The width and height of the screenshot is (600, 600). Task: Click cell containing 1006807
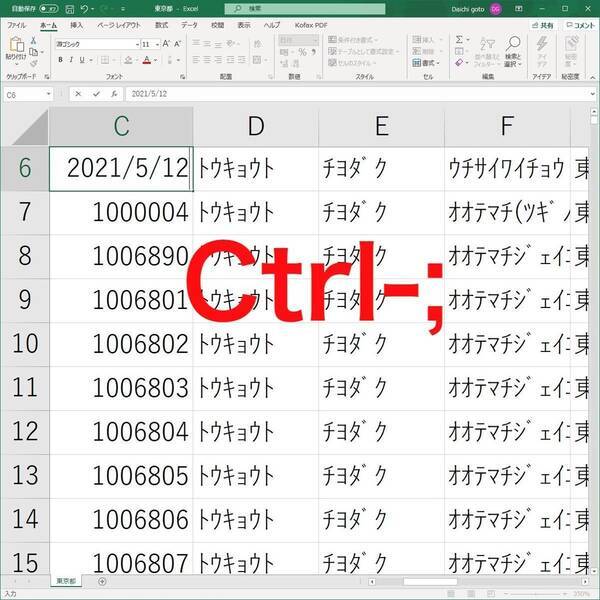(x=121, y=559)
